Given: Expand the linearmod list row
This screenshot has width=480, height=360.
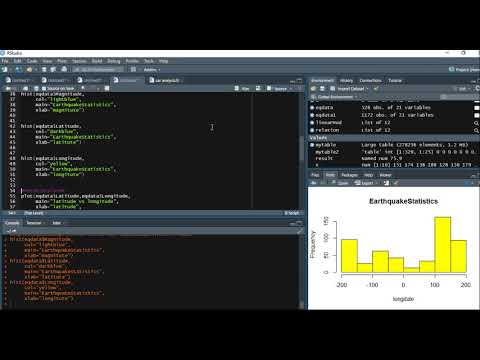Looking at the screenshot, I should click(x=312, y=123).
